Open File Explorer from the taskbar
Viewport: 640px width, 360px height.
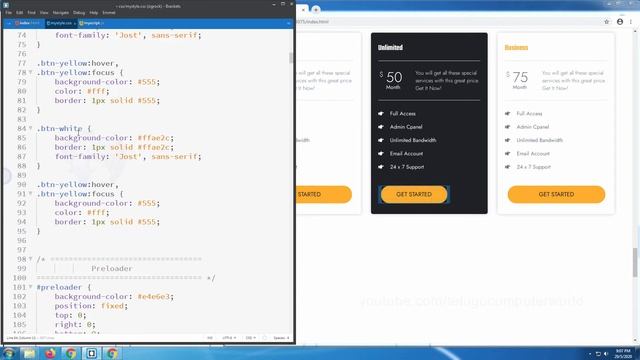29,353
